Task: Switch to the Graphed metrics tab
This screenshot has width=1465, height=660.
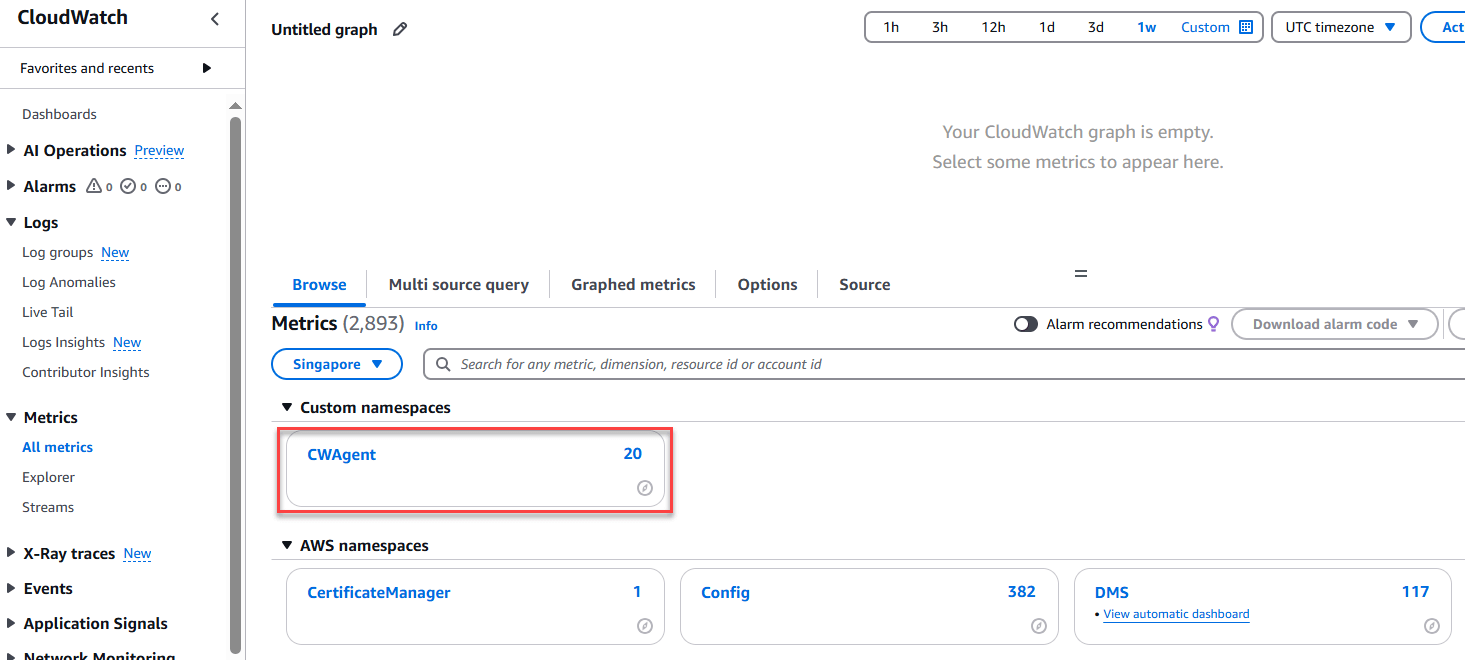Action: click(632, 284)
